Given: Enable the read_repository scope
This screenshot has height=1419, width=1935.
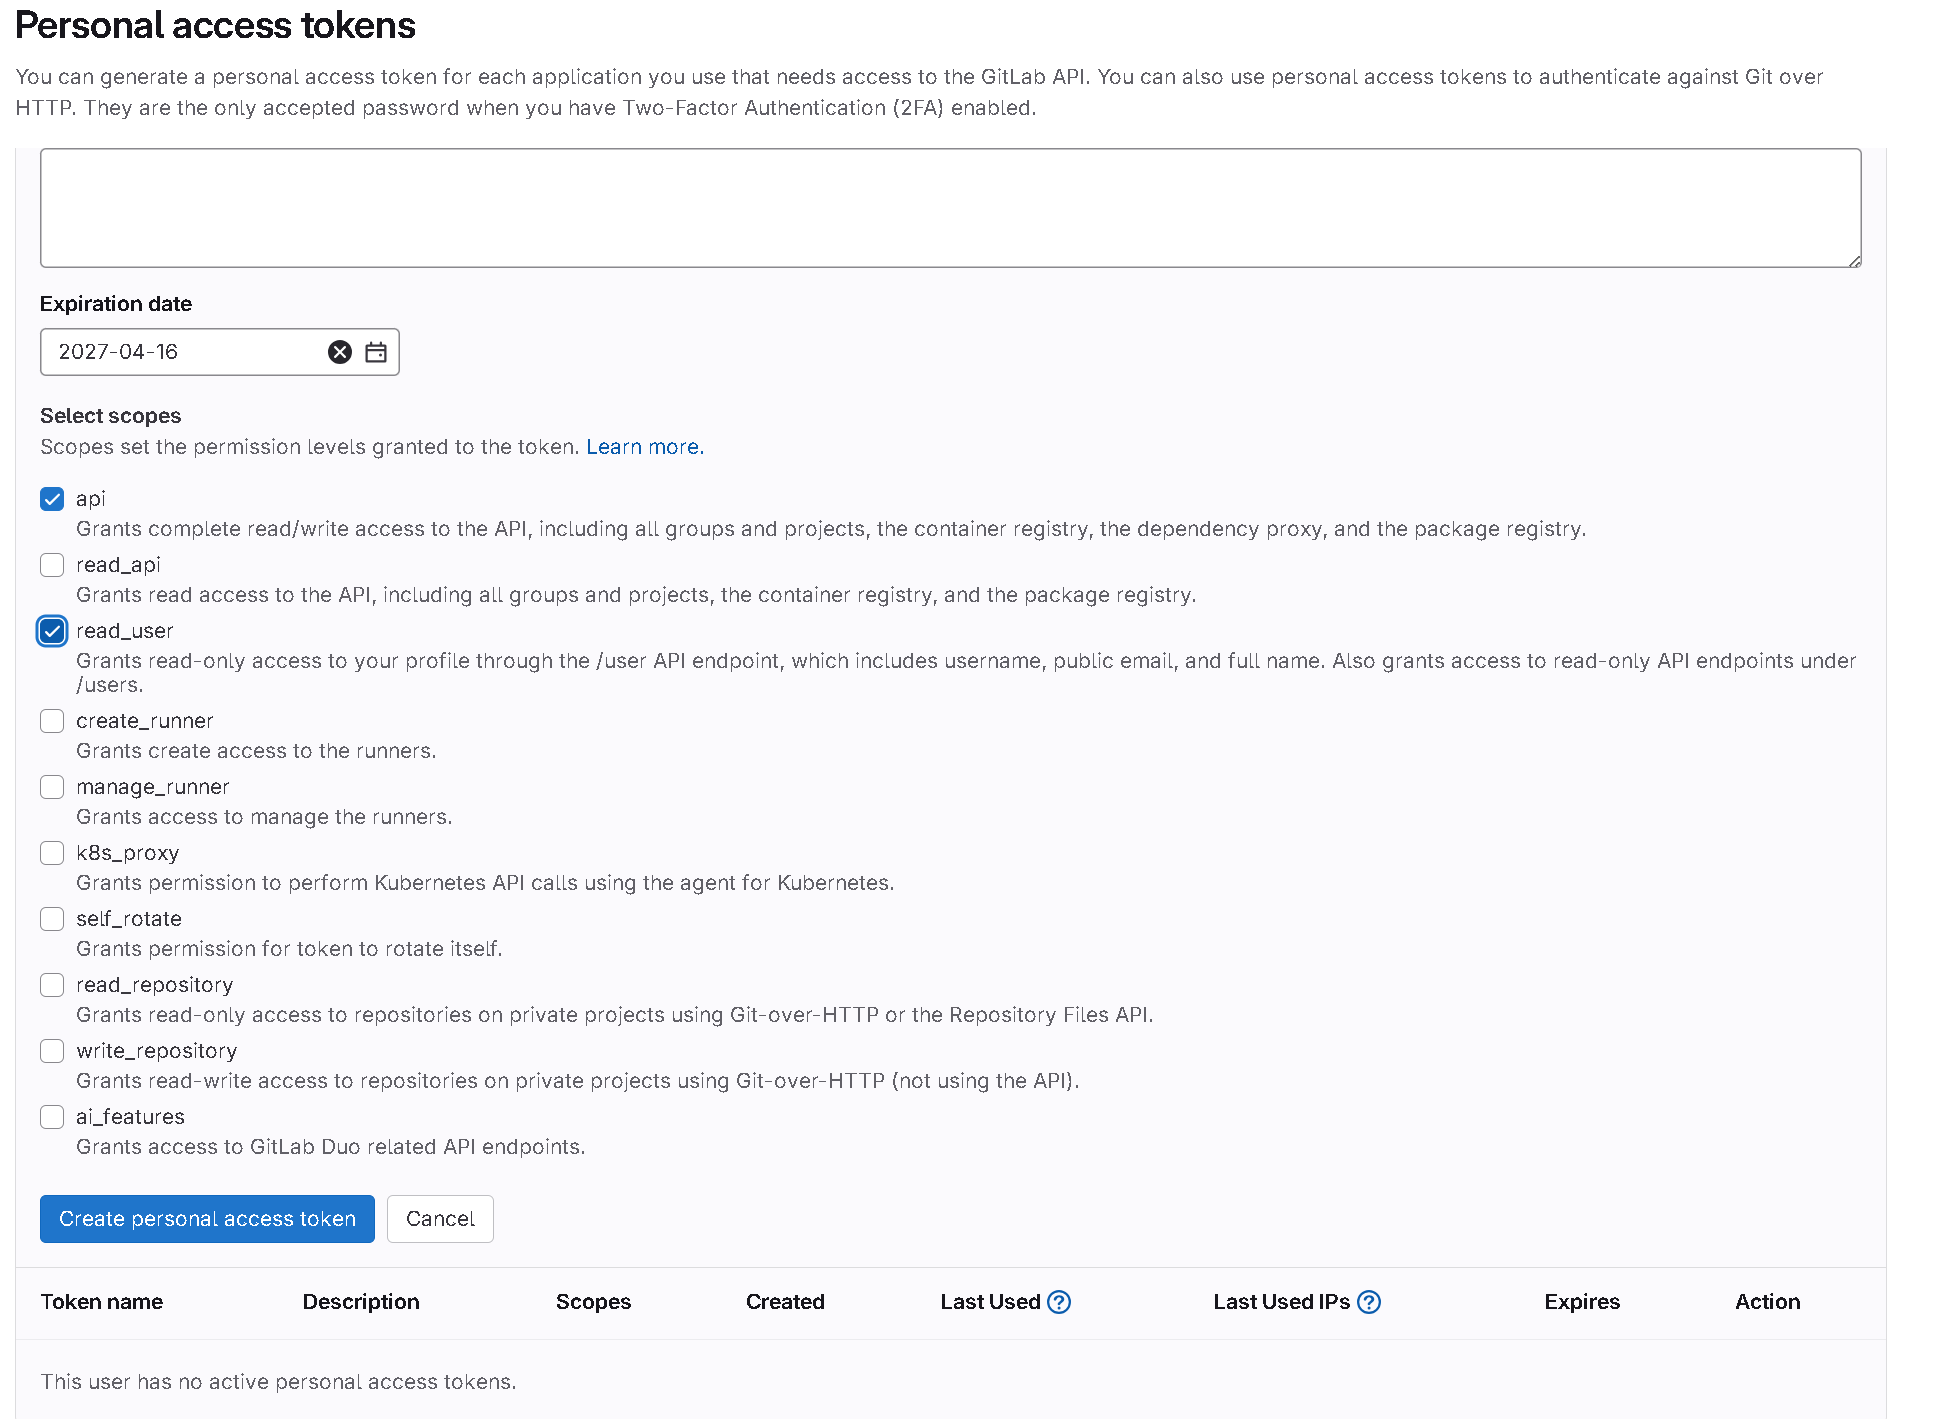Looking at the screenshot, I should pyautogui.click(x=52, y=985).
